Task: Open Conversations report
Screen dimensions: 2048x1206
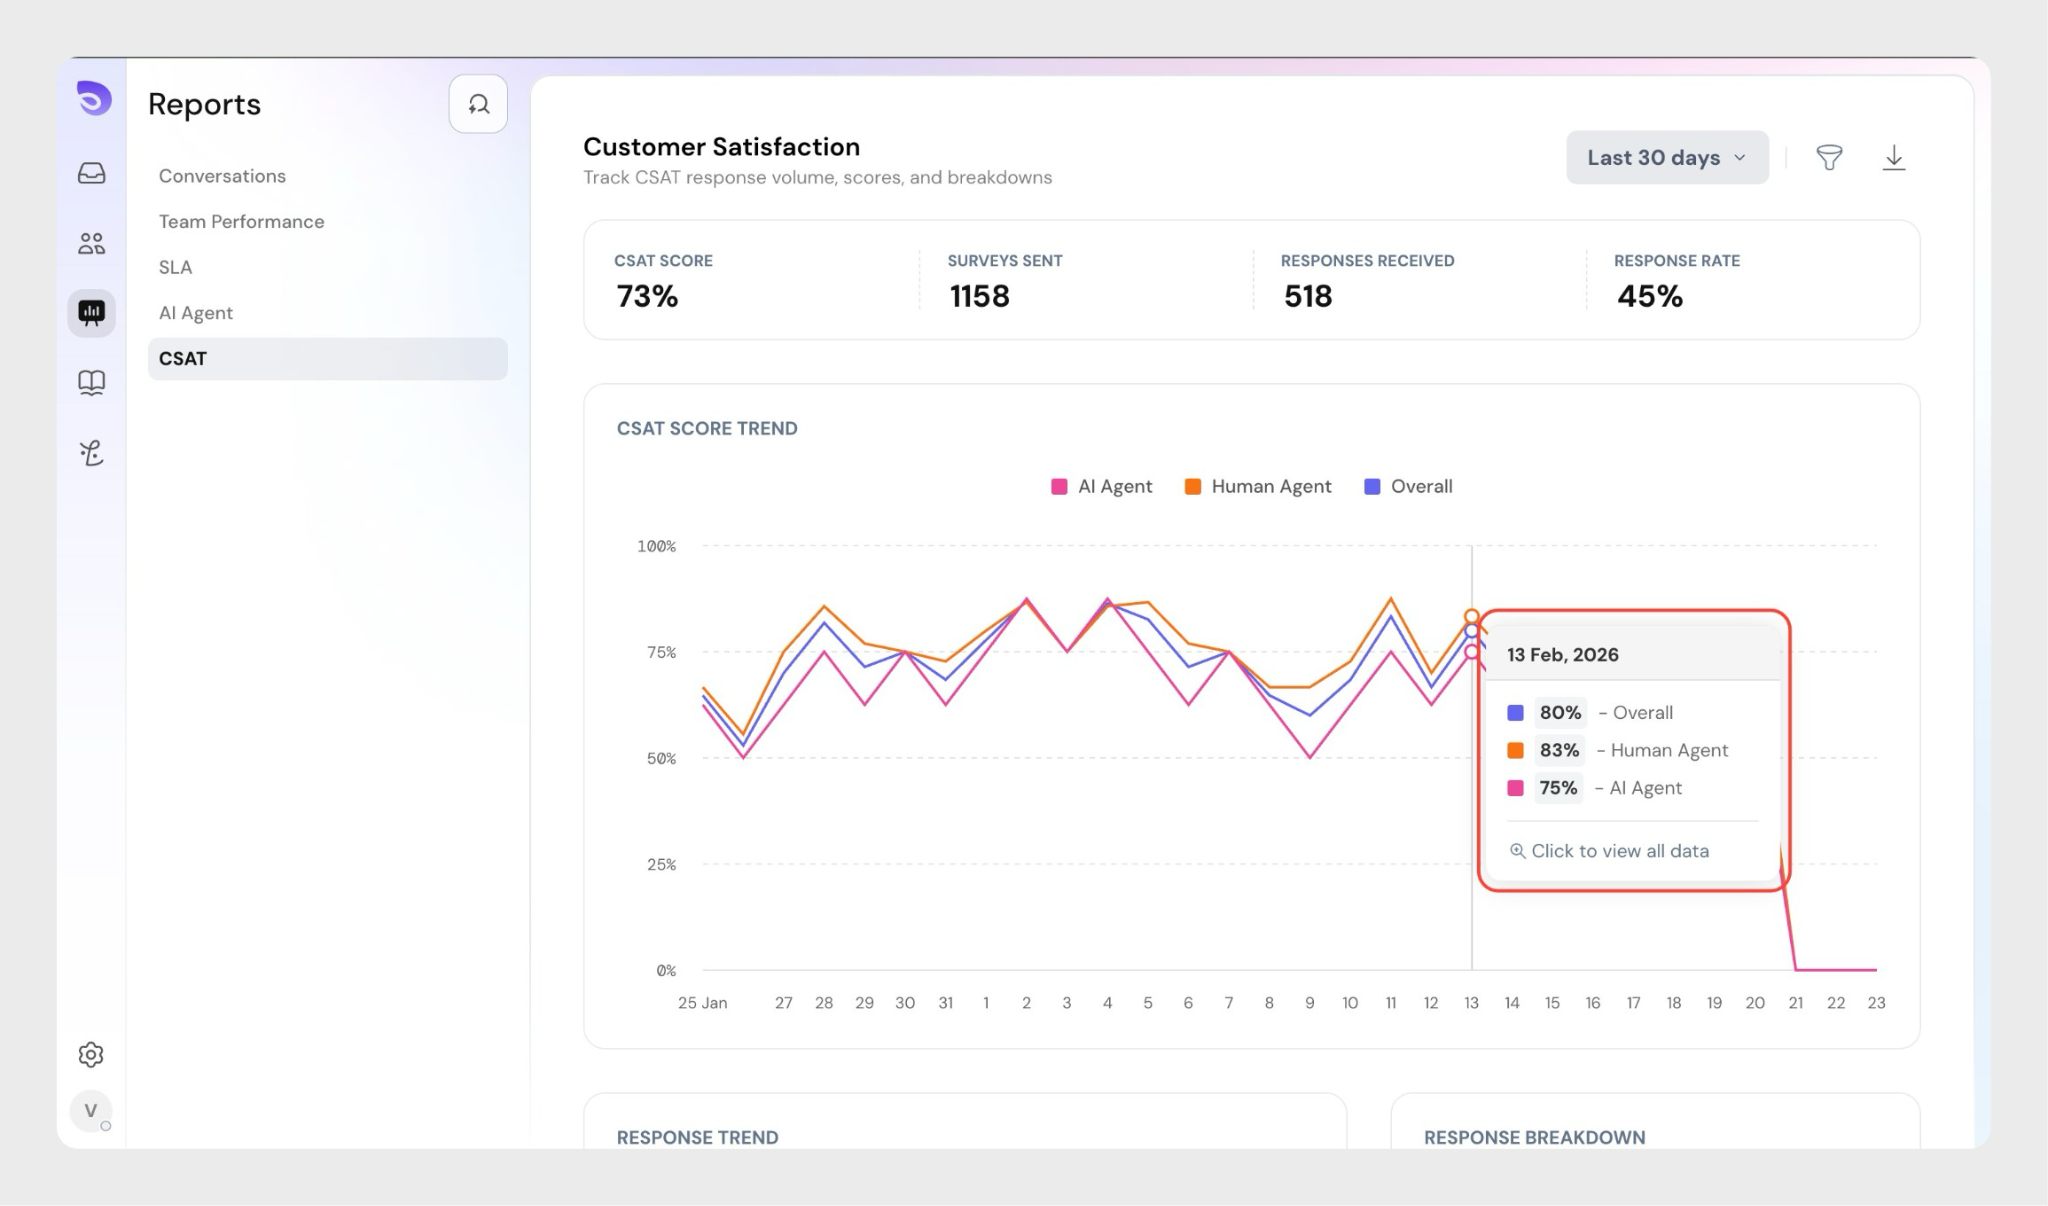Action: click(x=222, y=176)
